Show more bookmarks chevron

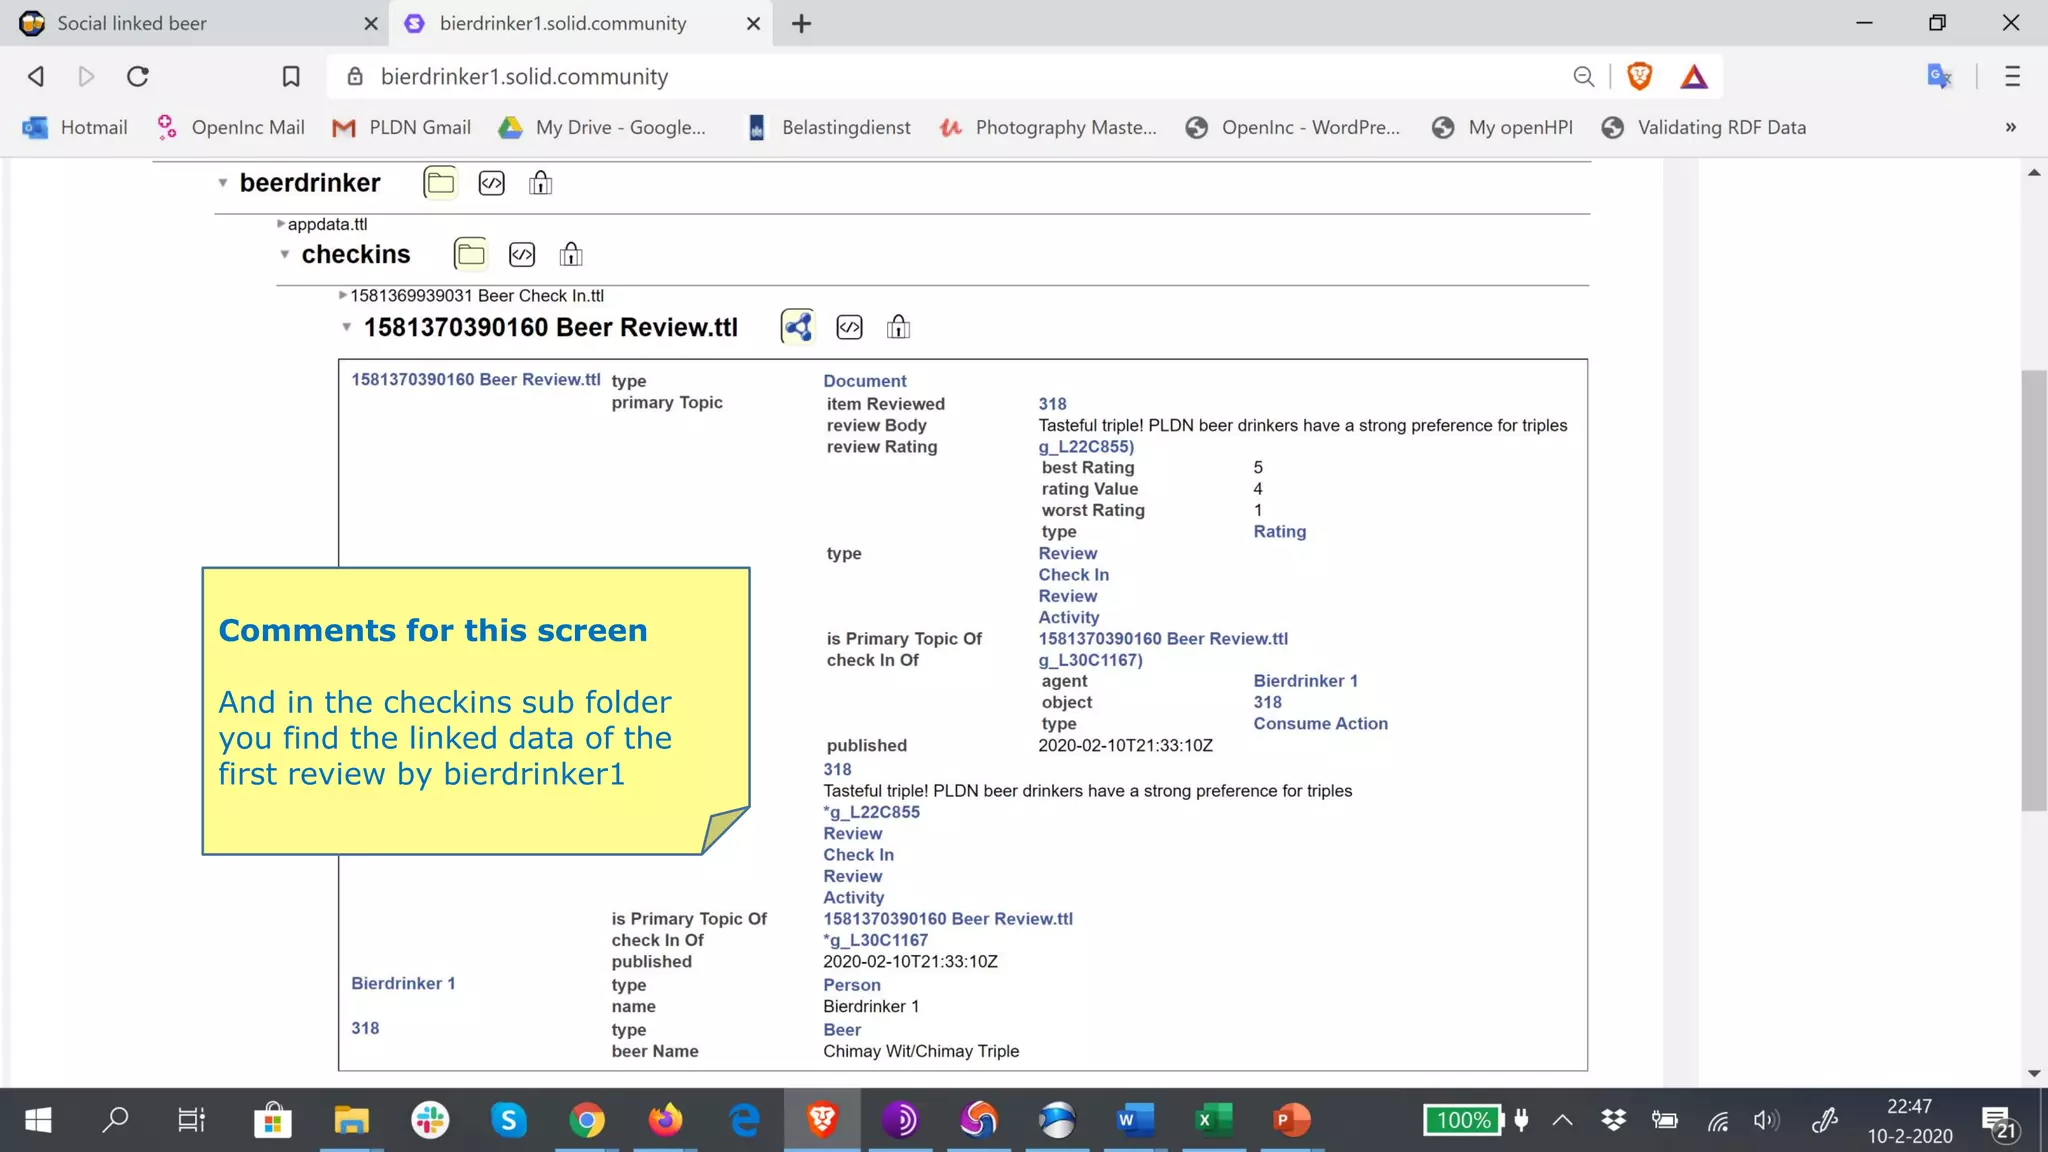(2011, 127)
